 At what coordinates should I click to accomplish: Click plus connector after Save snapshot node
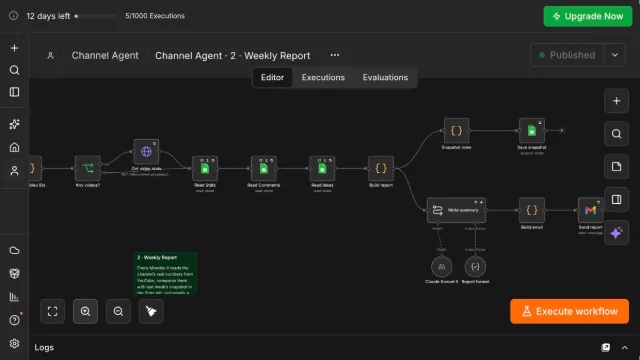coord(562,131)
